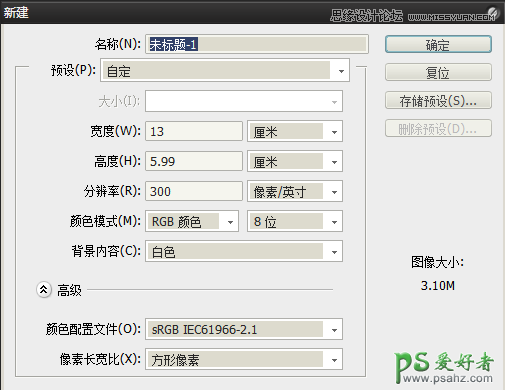Open the RGB 颜色 color mode dropdown
The image size is (505, 390).
(x=192, y=221)
